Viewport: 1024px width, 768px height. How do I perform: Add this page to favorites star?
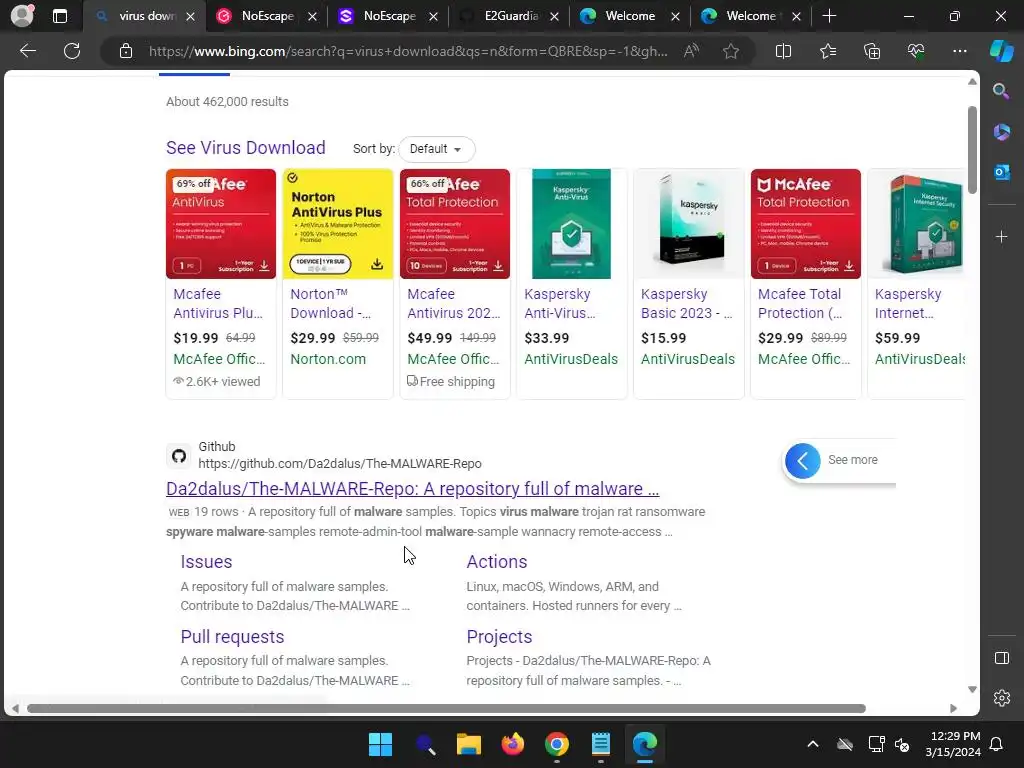pyautogui.click(x=731, y=51)
